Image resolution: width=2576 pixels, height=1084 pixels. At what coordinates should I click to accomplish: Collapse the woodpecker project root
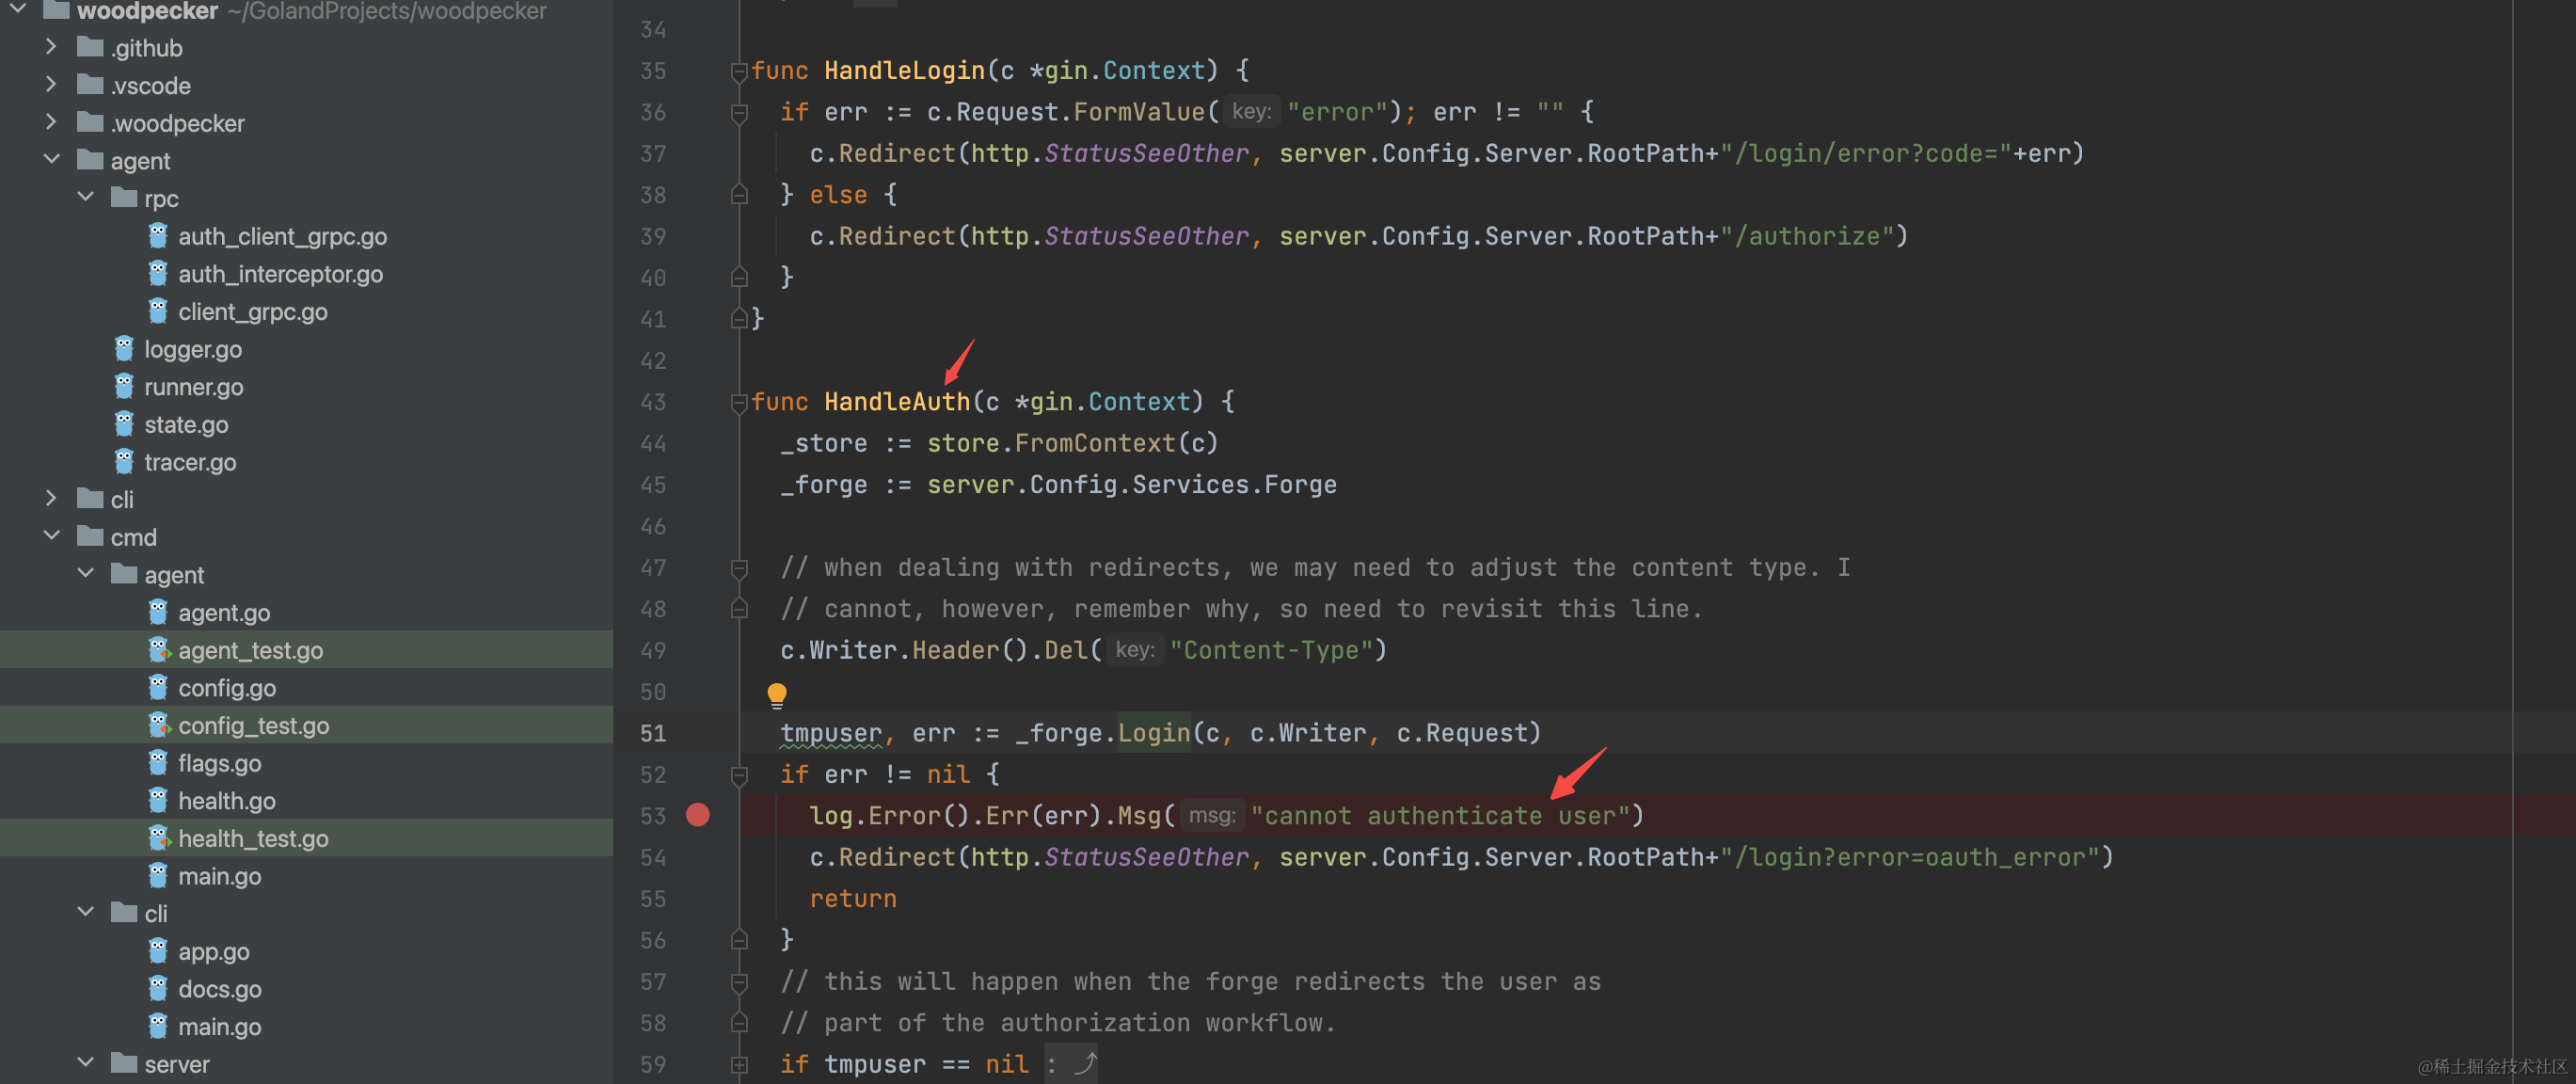coord(17,10)
